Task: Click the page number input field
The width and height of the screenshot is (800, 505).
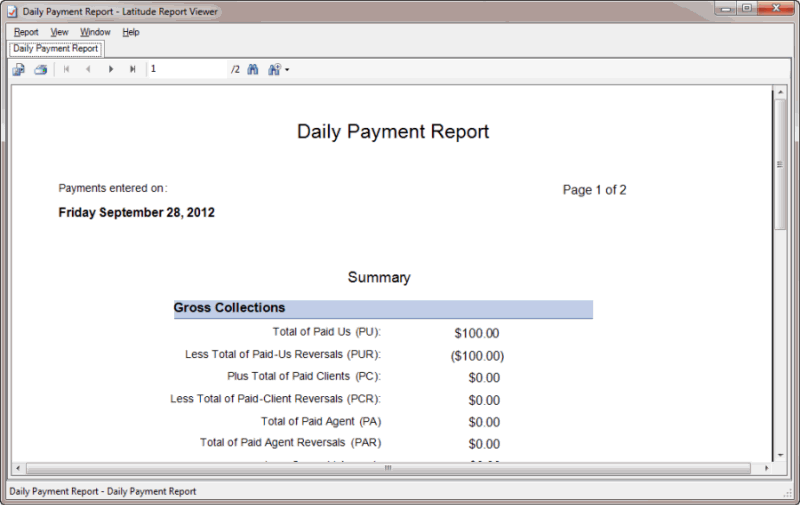Action: click(187, 70)
